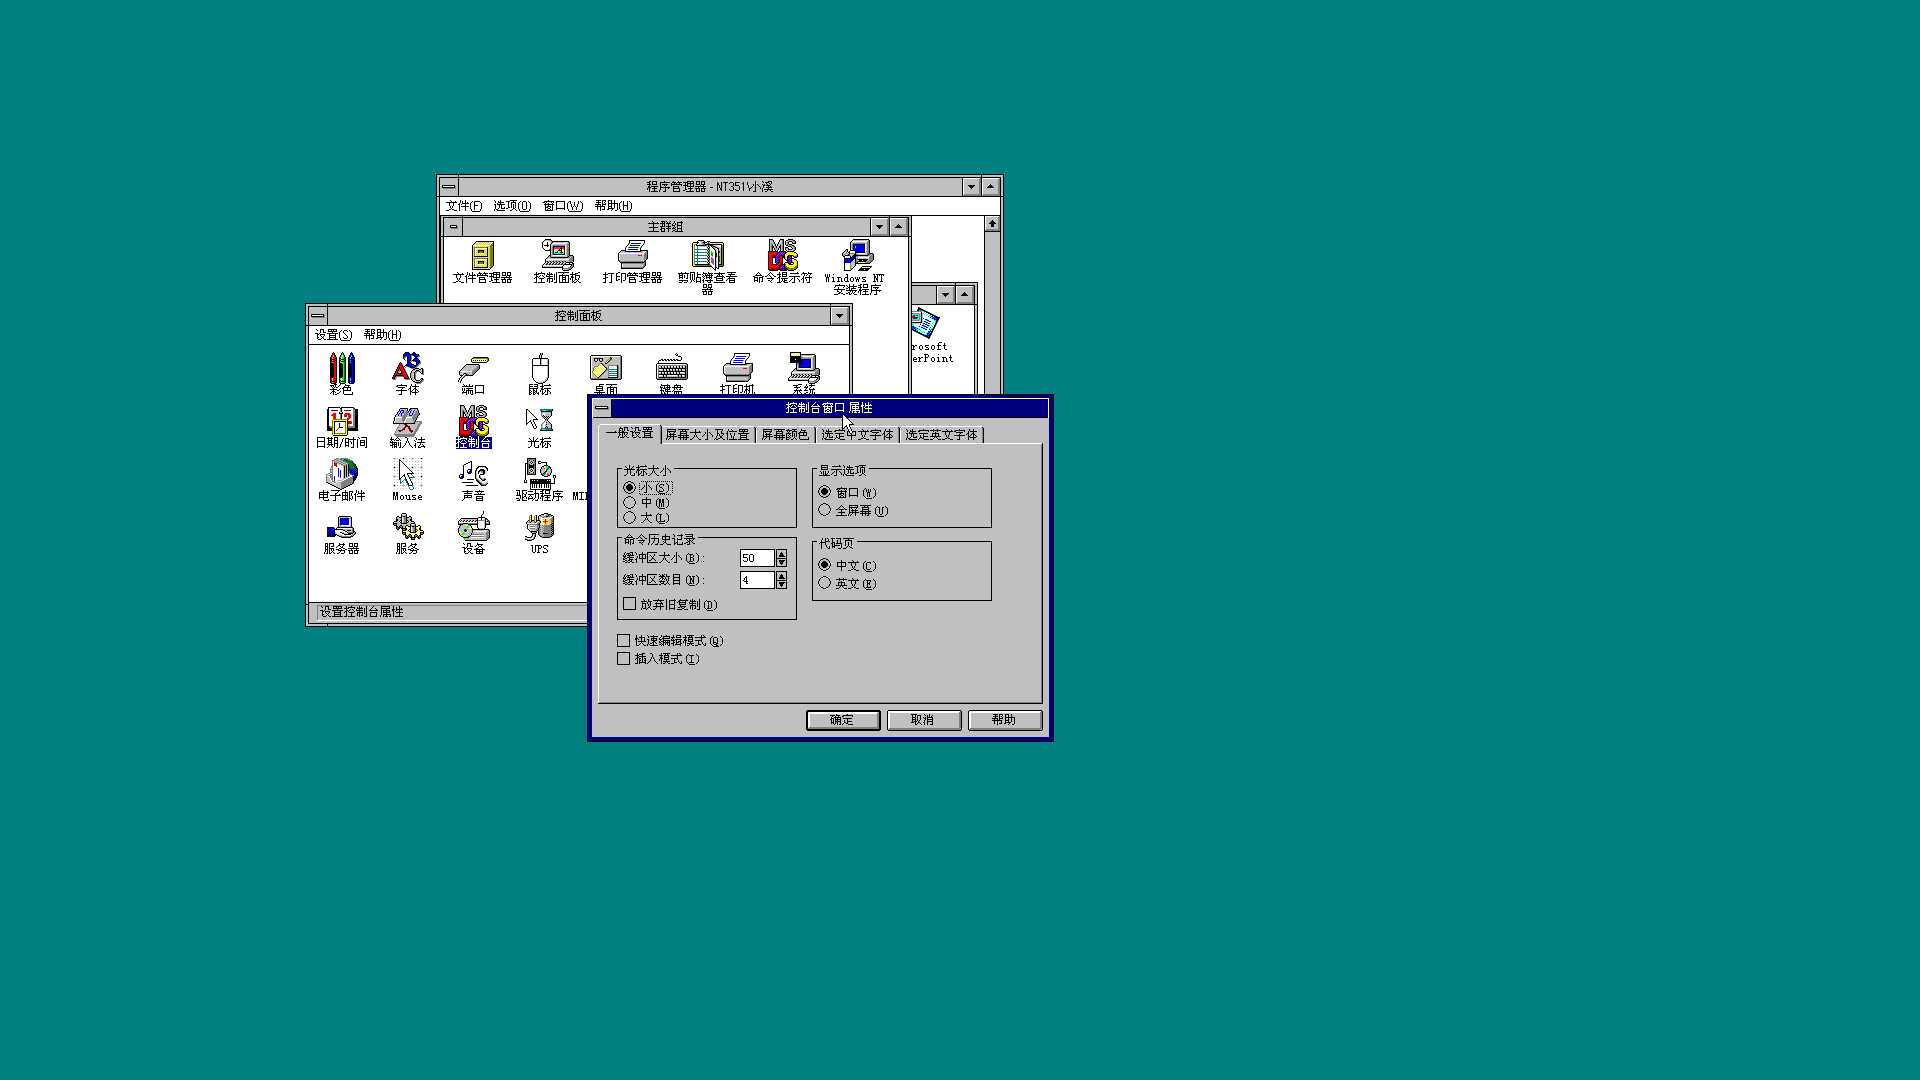Image resolution: width=1920 pixels, height=1080 pixels.
Task: Enable 快速编辑模式 (Quick Edit Mode) checkbox
Action: [x=624, y=641]
